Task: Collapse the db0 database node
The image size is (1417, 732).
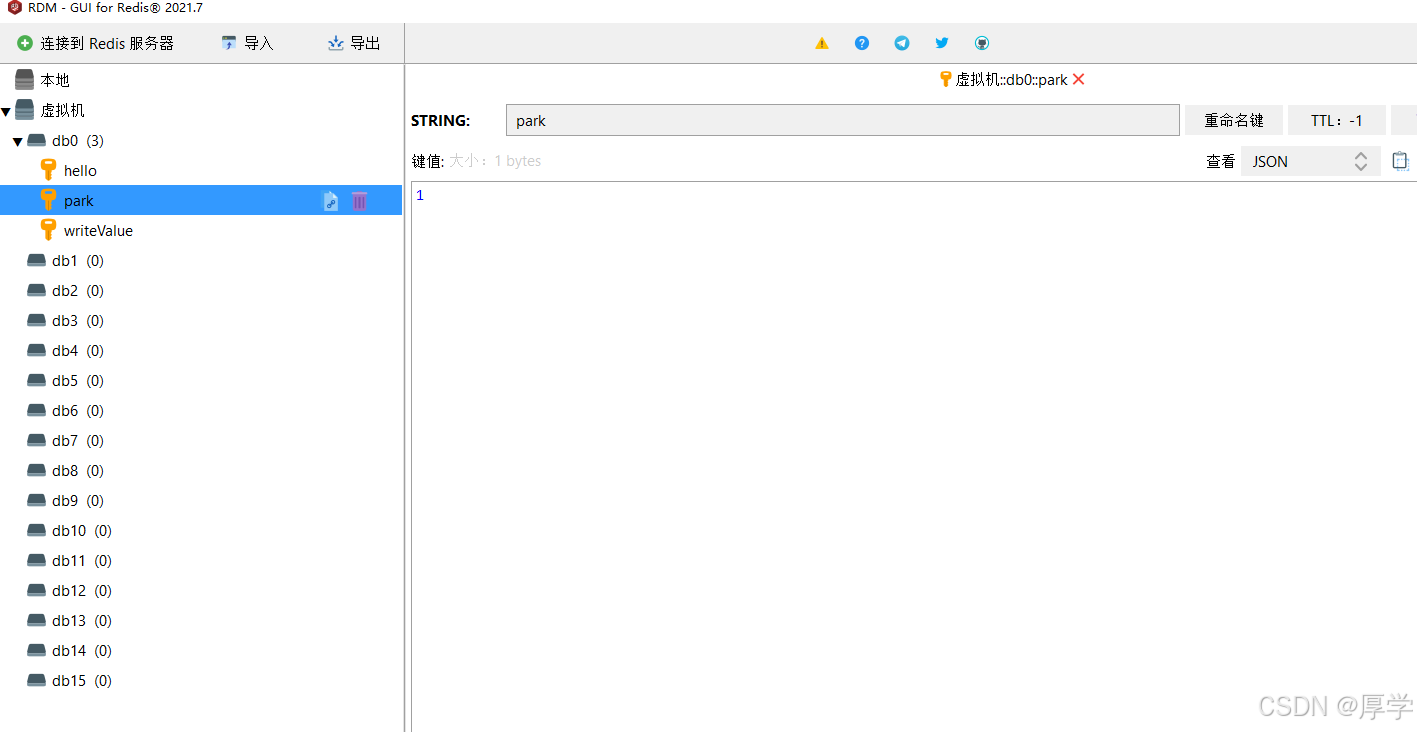Action: (x=17, y=141)
